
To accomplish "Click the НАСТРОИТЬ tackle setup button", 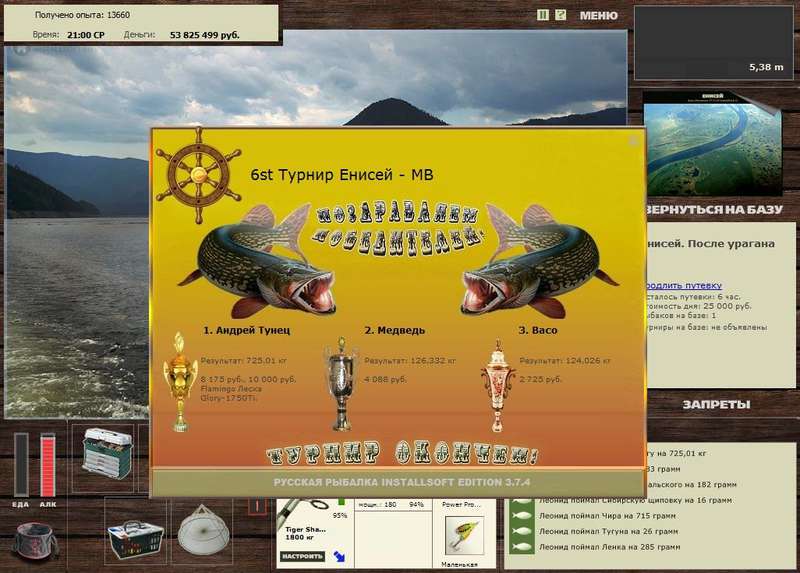I will pos(302,556).
